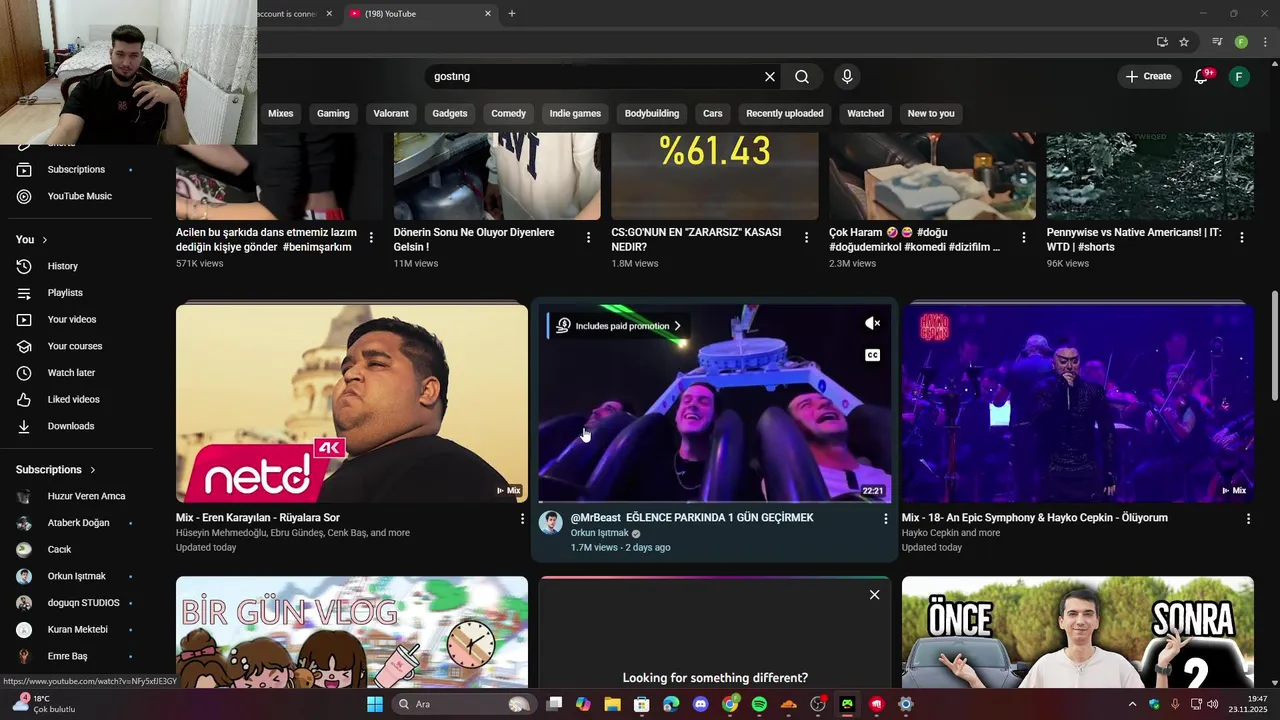The height and width of the screenshot is (720, 1280).
Task: Open options for CS:GO kasası video
Action: pos(807,238)
